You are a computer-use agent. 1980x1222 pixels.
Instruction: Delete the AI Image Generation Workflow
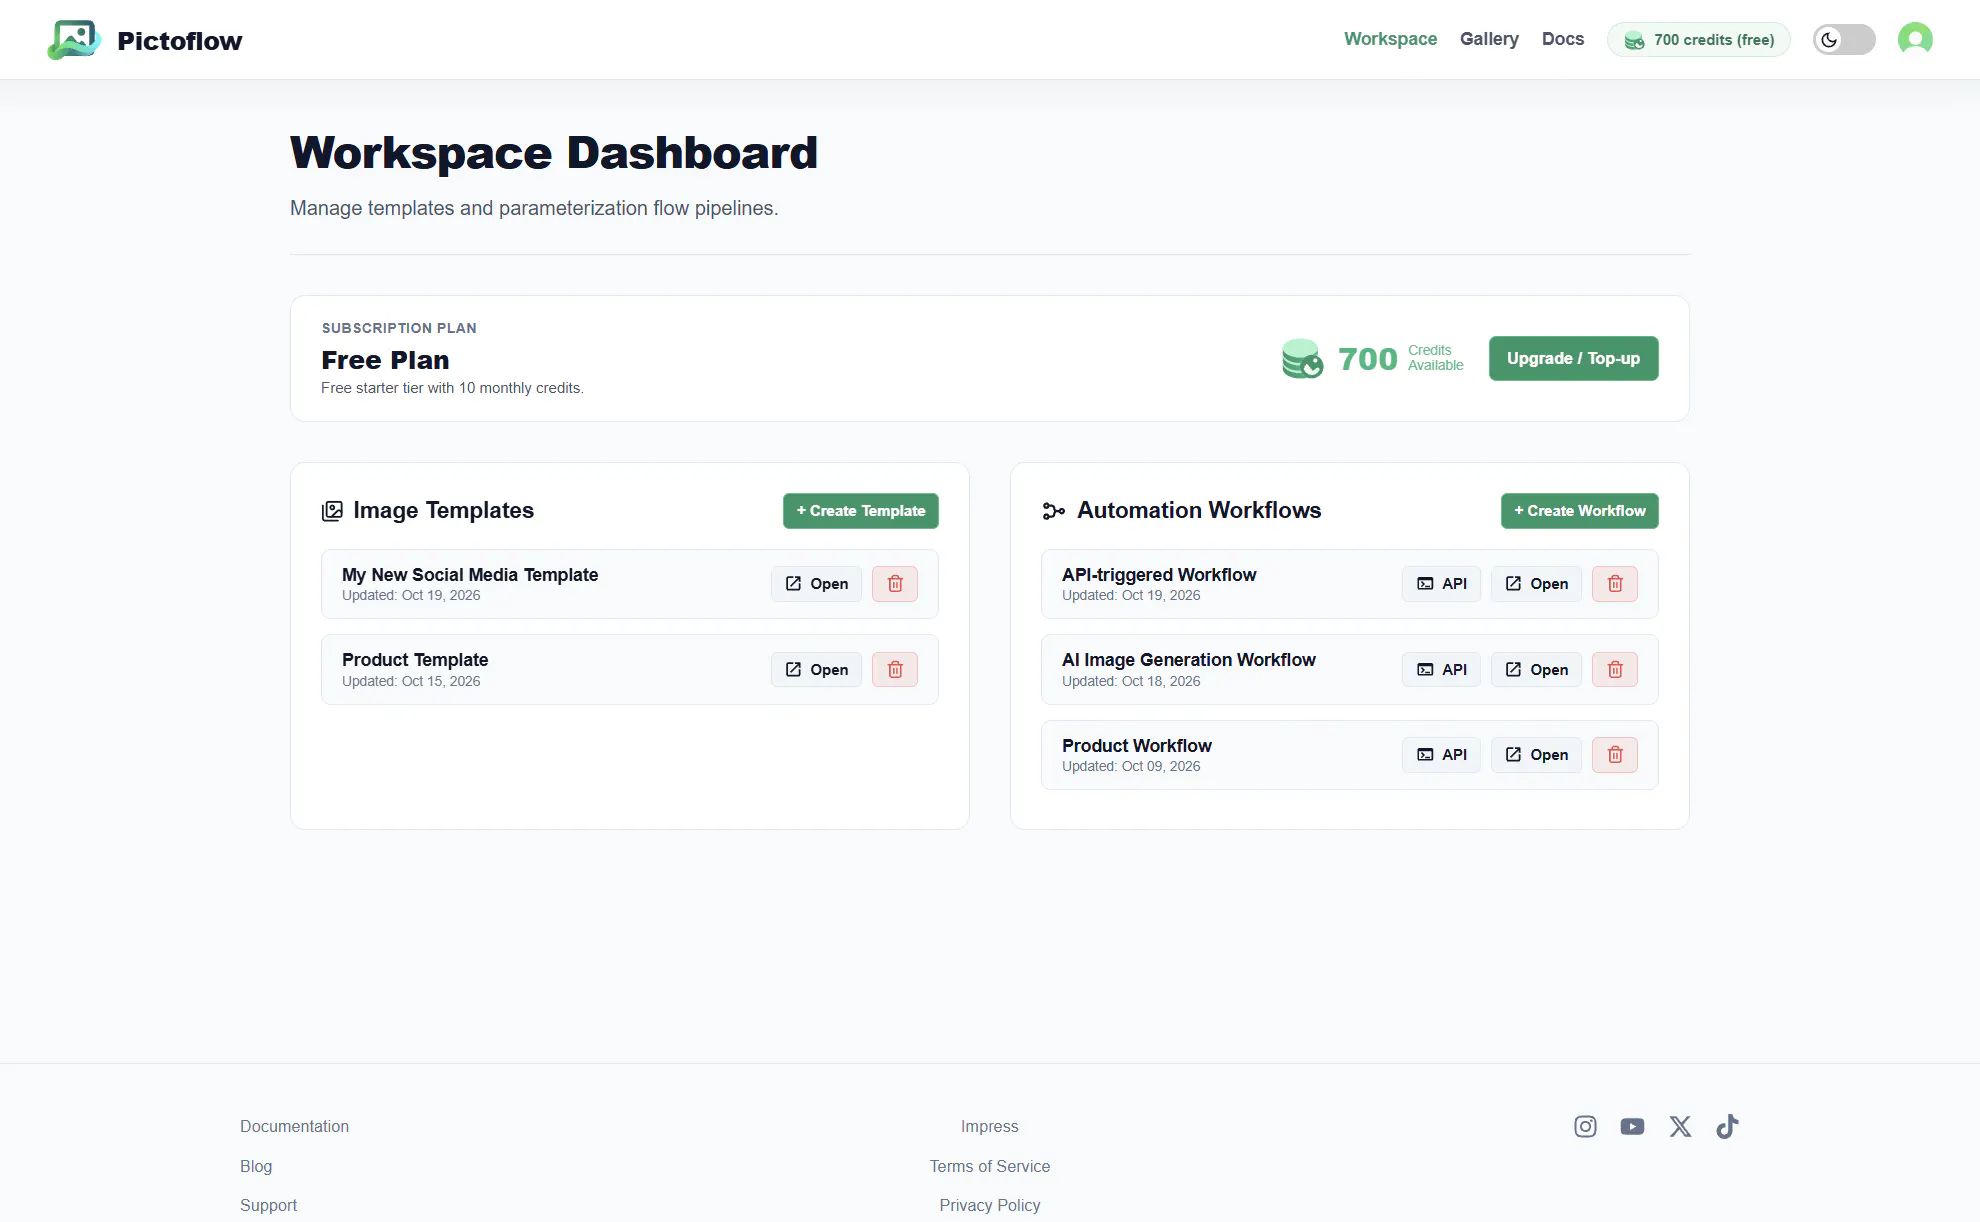(x=1615, y=670)
